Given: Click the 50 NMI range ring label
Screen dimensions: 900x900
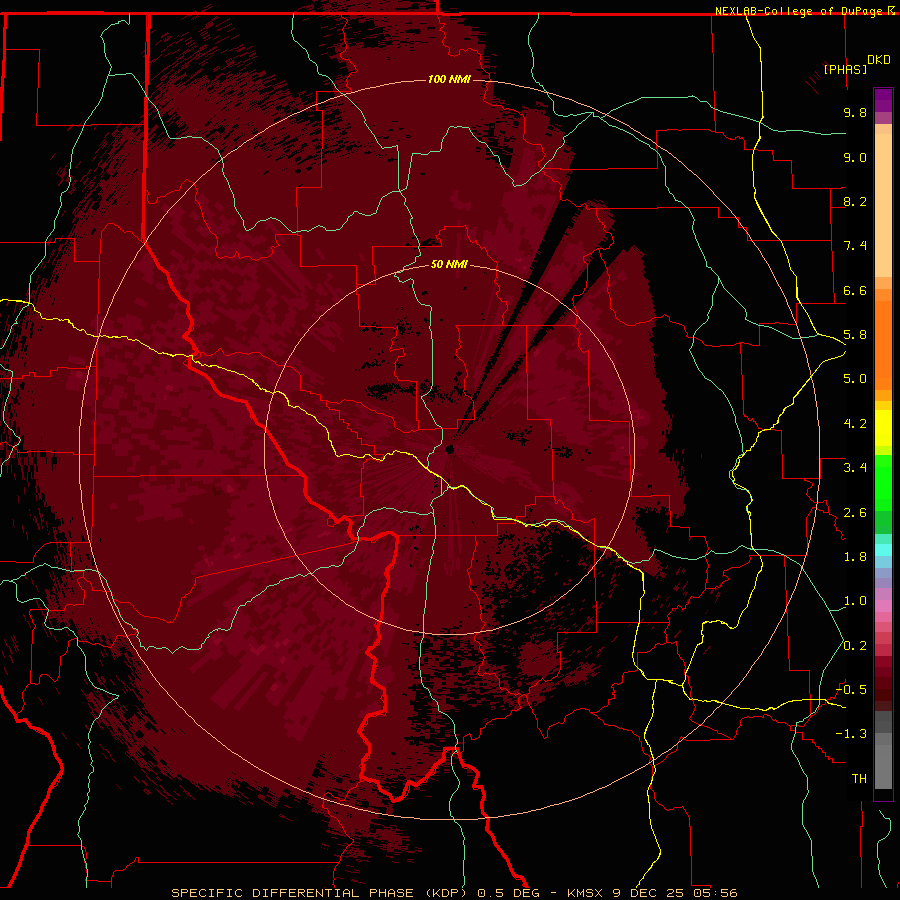Looking at the screenshot, I should click(449, 264).
